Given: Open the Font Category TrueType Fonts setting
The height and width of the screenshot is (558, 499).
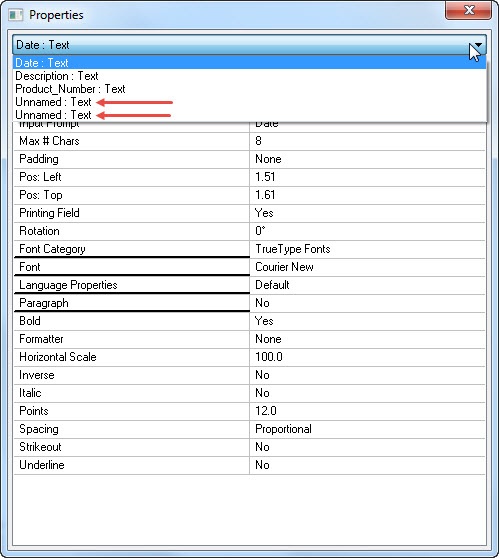Looking at the screenshot, I should coord(367,249).
